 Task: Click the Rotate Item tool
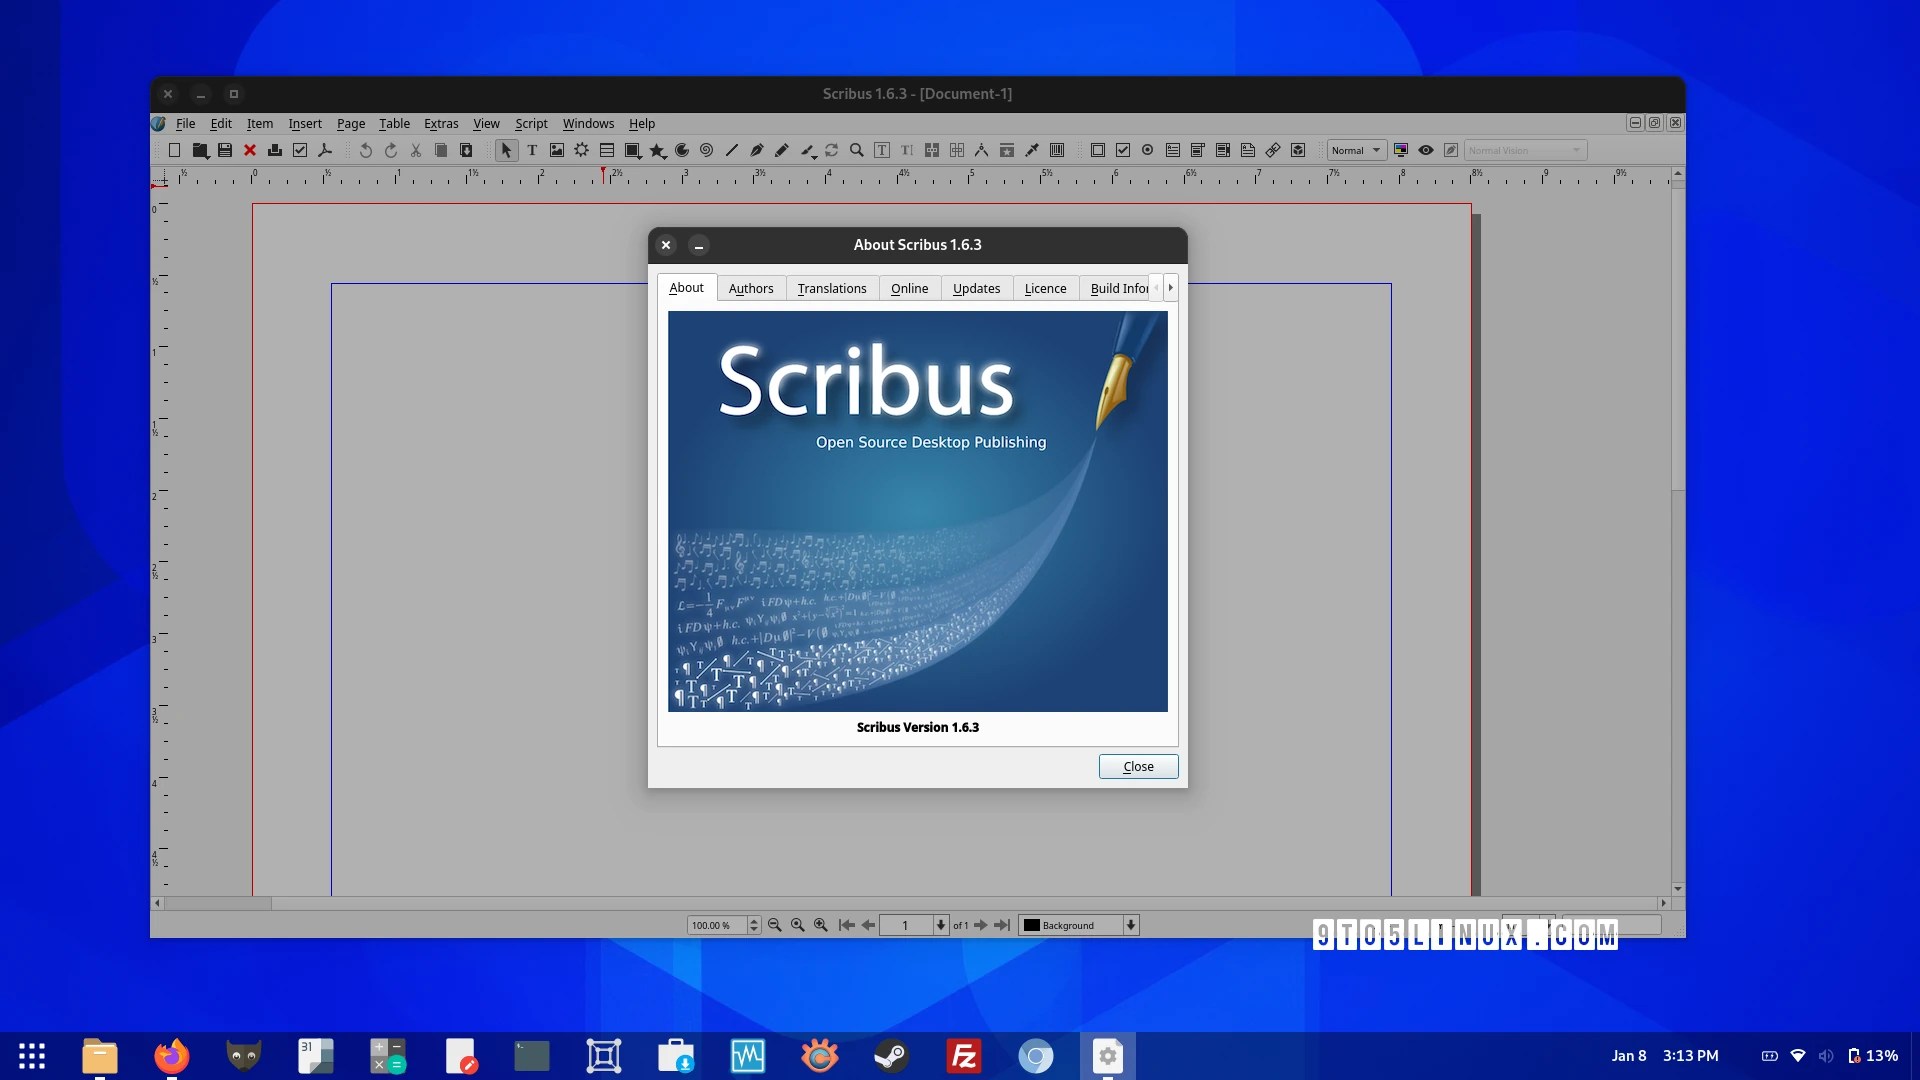[831, 150]
